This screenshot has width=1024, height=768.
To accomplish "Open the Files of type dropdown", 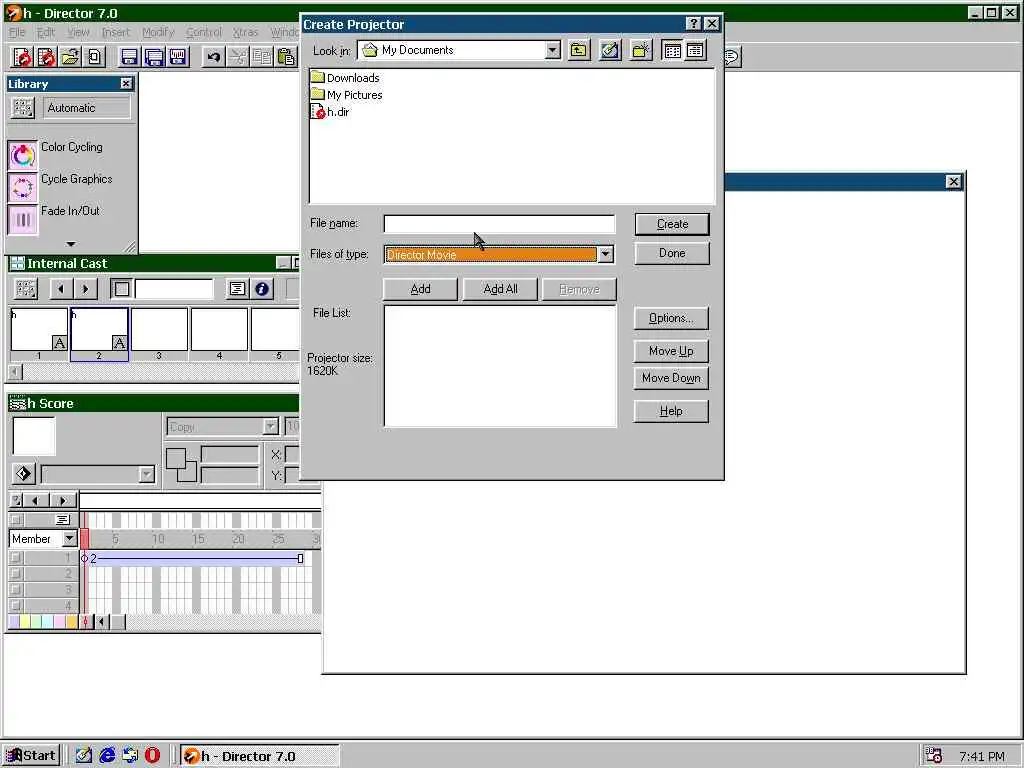I will tap(605, 254).
